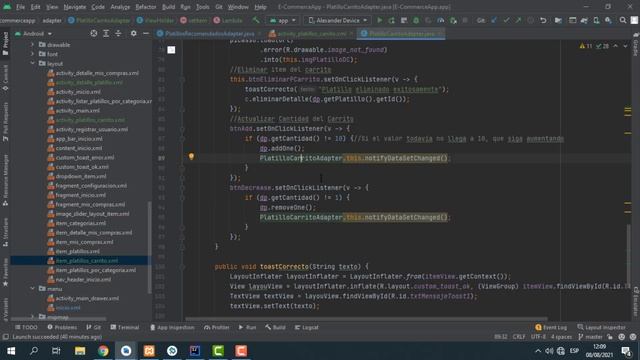Open the Android project view dropdown
The width and height of the screenshot is (640, 360).
[33, 33]
